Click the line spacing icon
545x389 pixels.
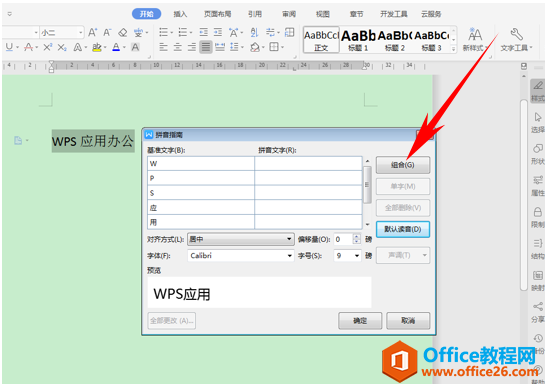tap(235, 47)
